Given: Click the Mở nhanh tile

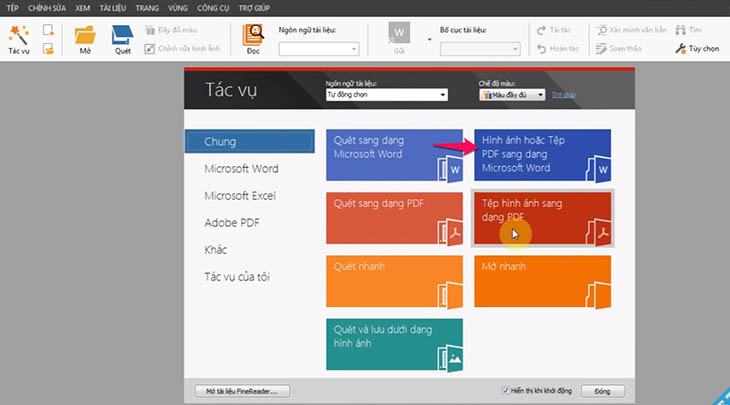Looking at the screenshot, I should (x=542, y=281).
